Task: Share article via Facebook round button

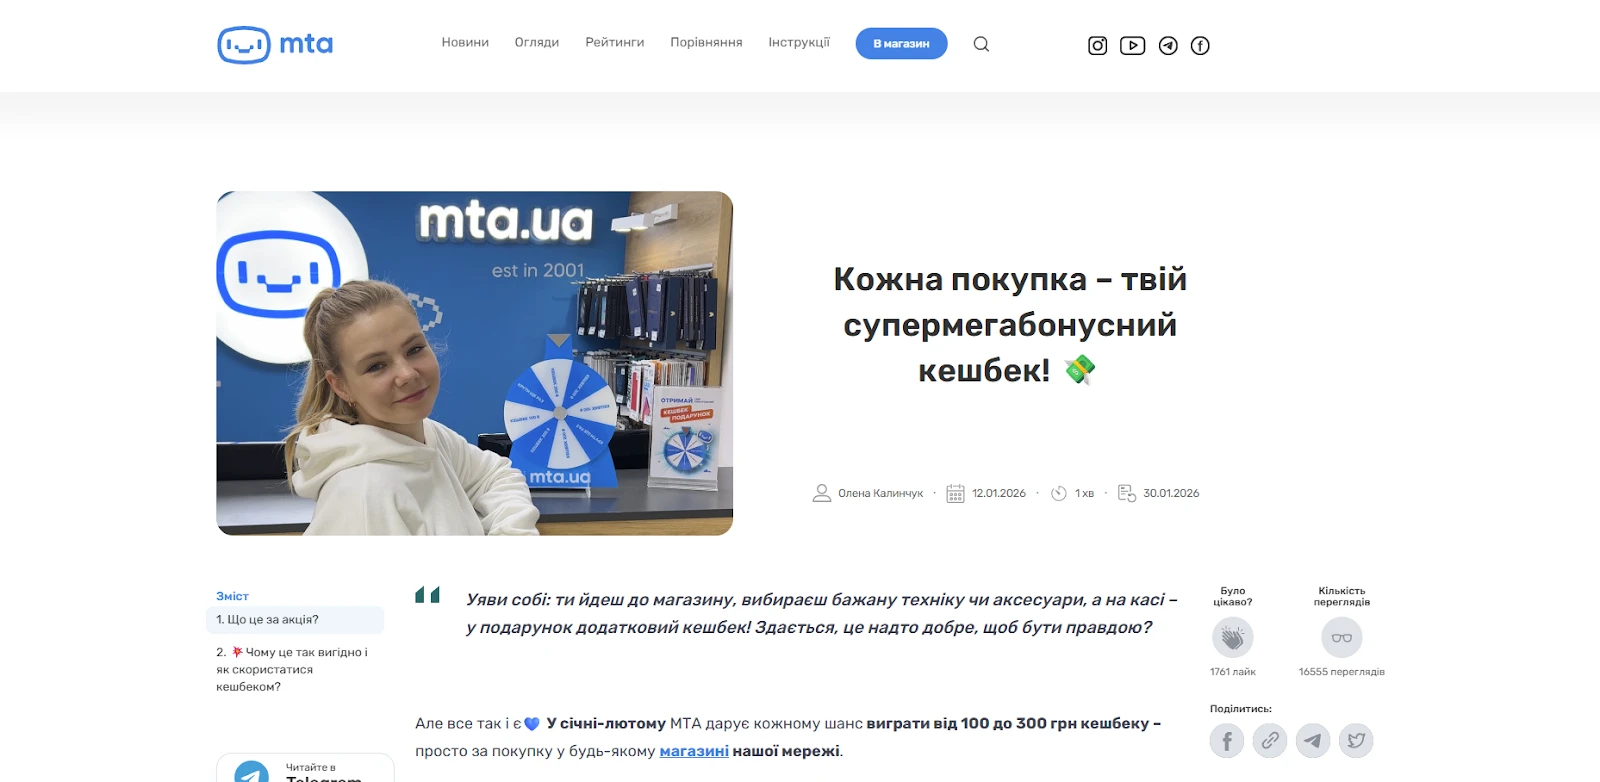Action: coord(1227,741)
